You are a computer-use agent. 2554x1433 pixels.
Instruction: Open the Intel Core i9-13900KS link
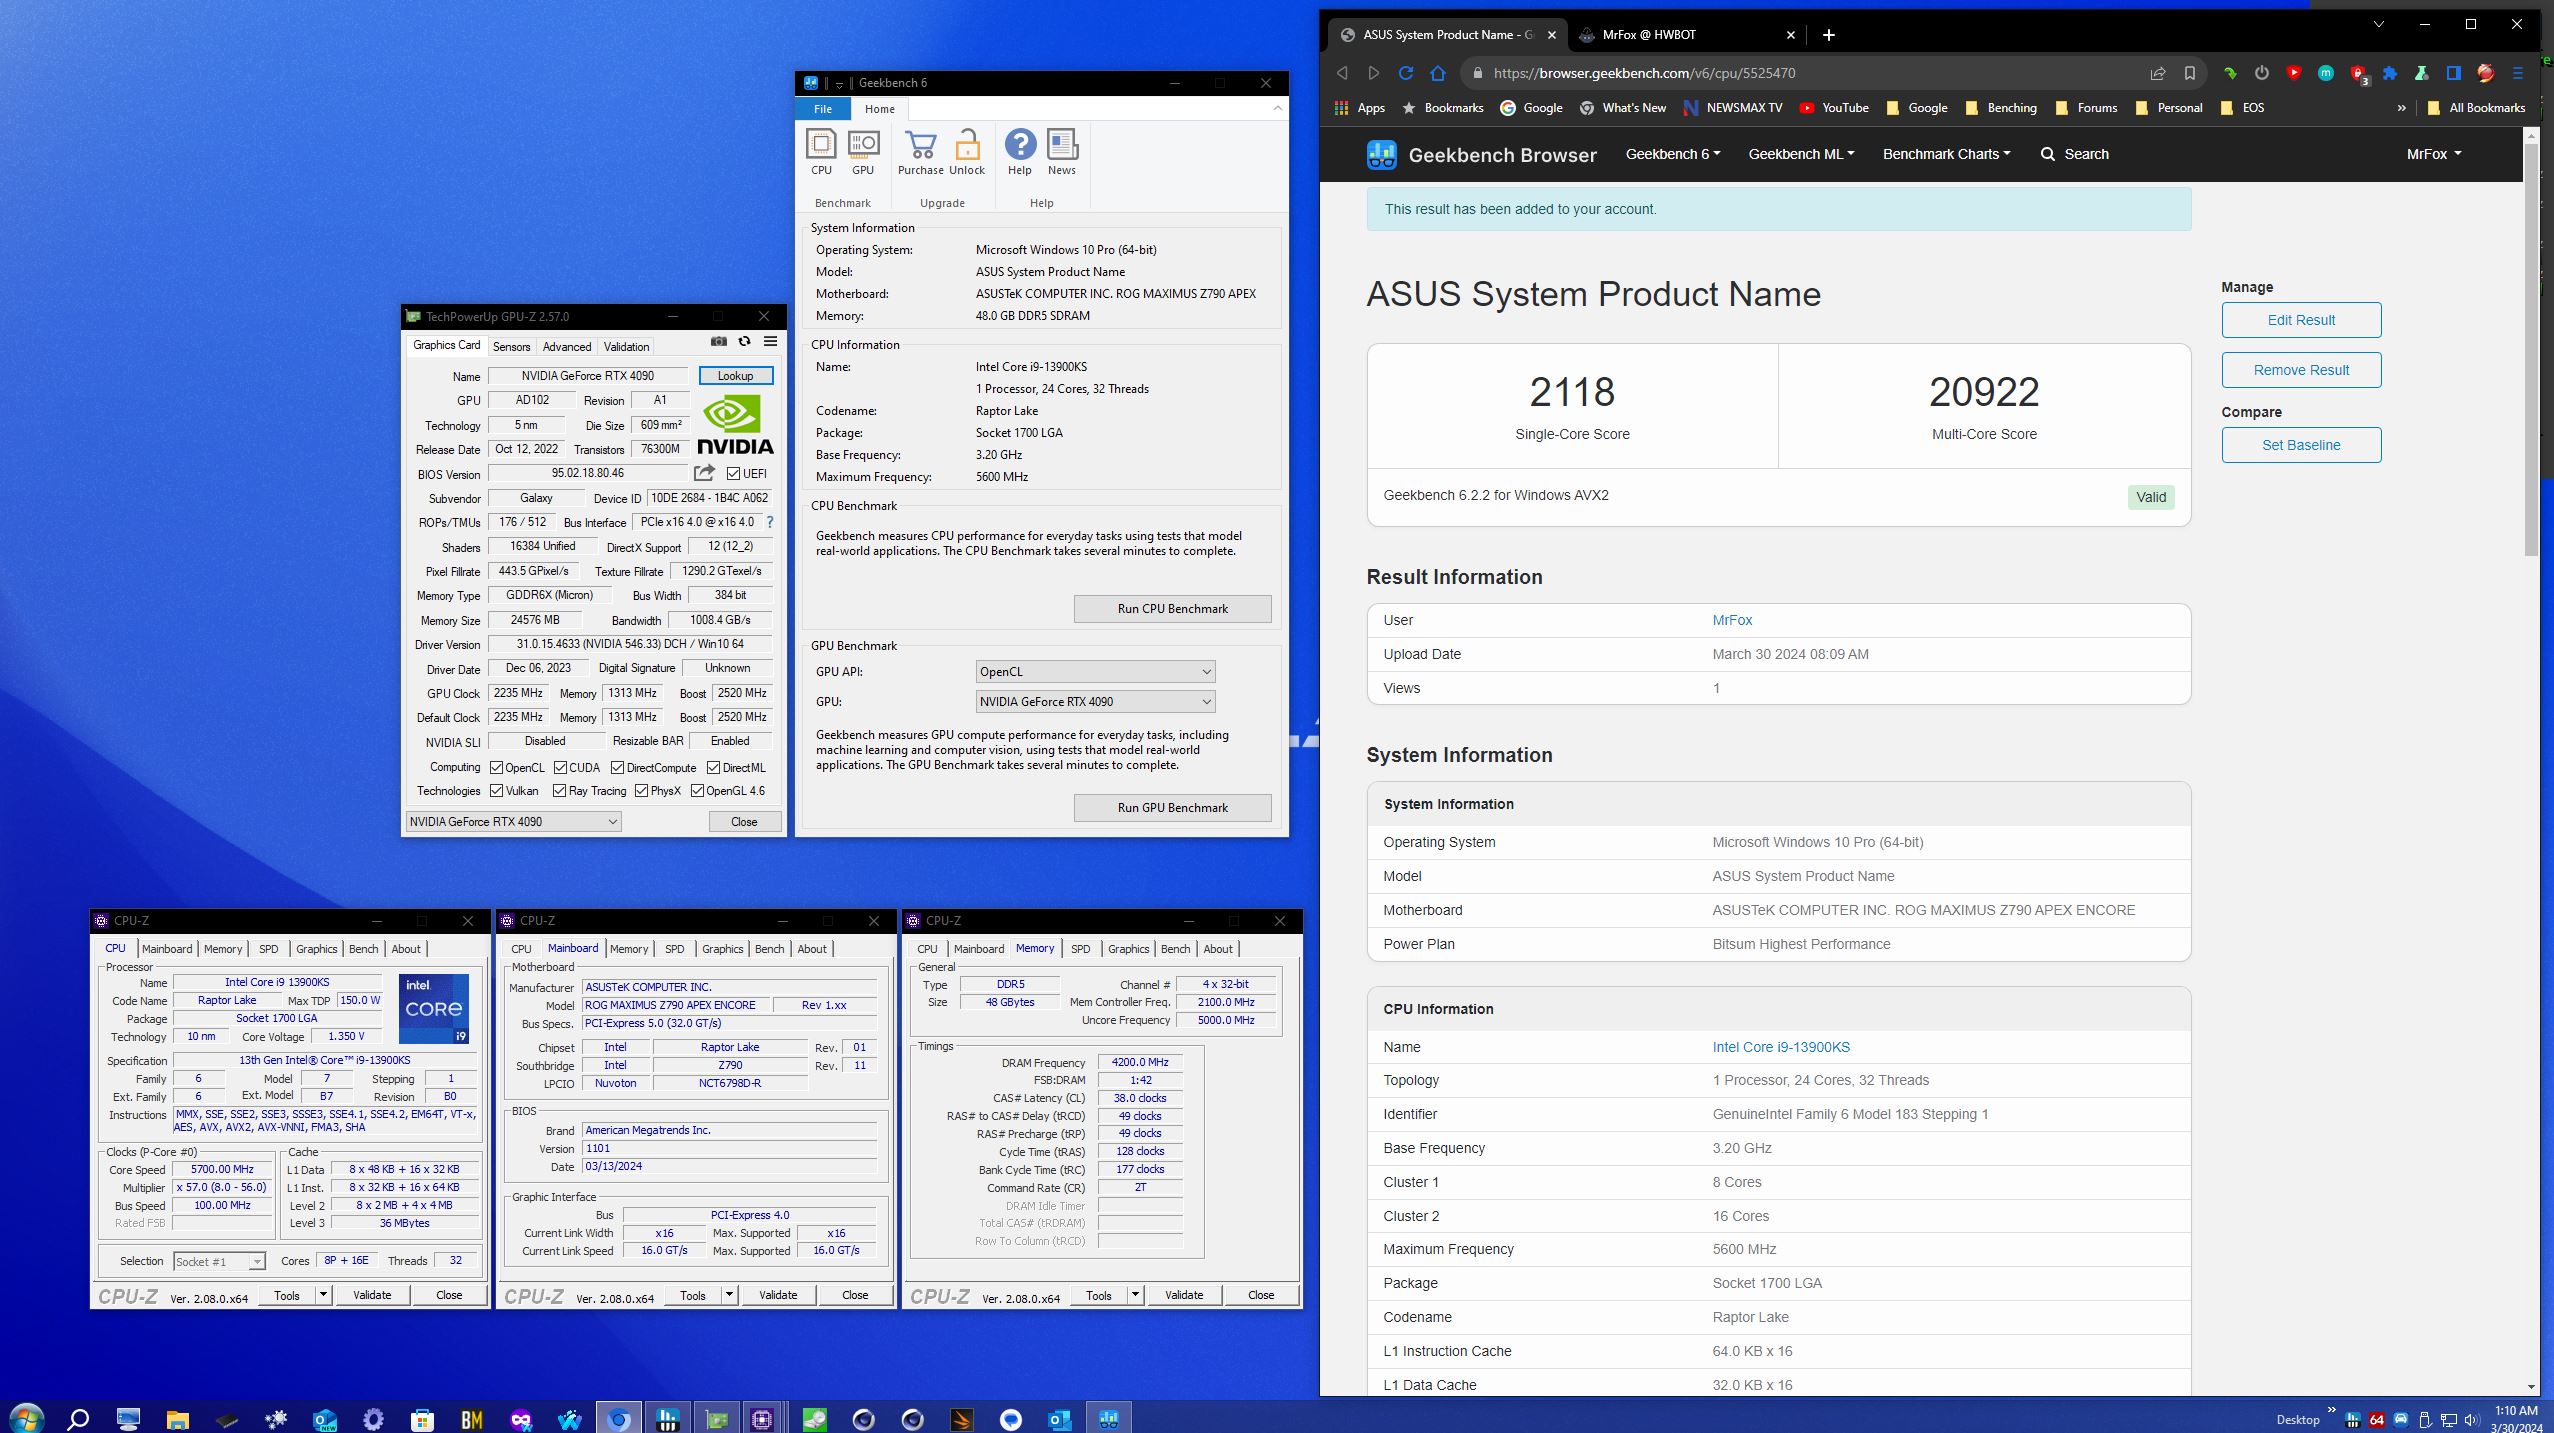point(1781,1047)
